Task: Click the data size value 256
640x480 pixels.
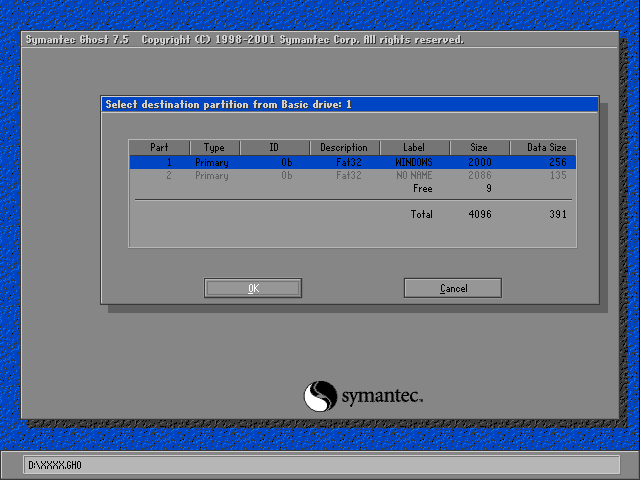Action: tap(558, 162)
